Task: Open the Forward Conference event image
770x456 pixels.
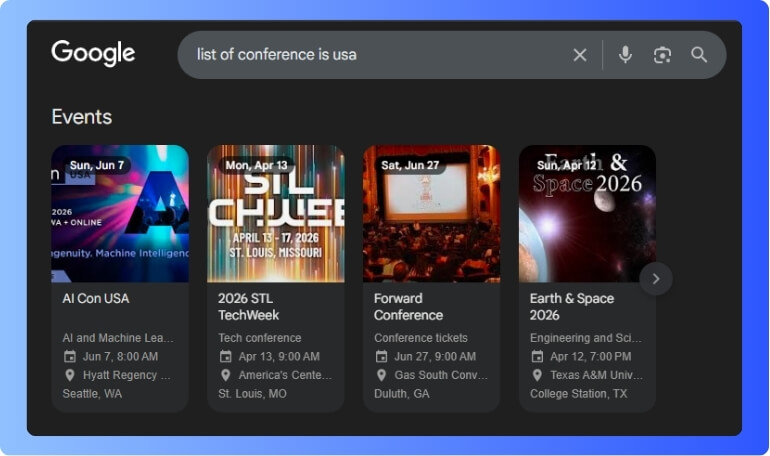Action: tap(432, 214)
